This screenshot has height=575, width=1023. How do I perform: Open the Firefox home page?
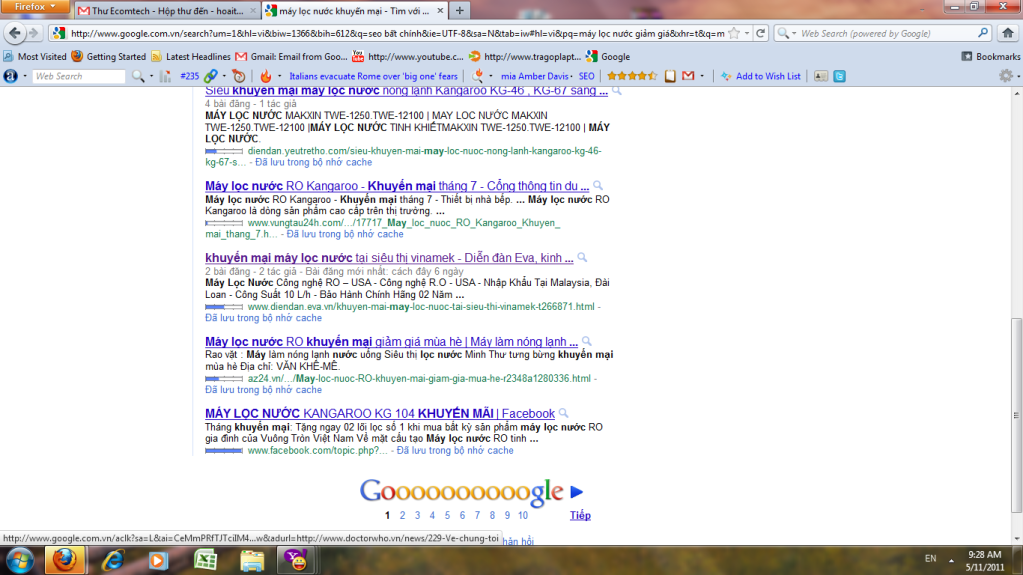pos(1008,33)
